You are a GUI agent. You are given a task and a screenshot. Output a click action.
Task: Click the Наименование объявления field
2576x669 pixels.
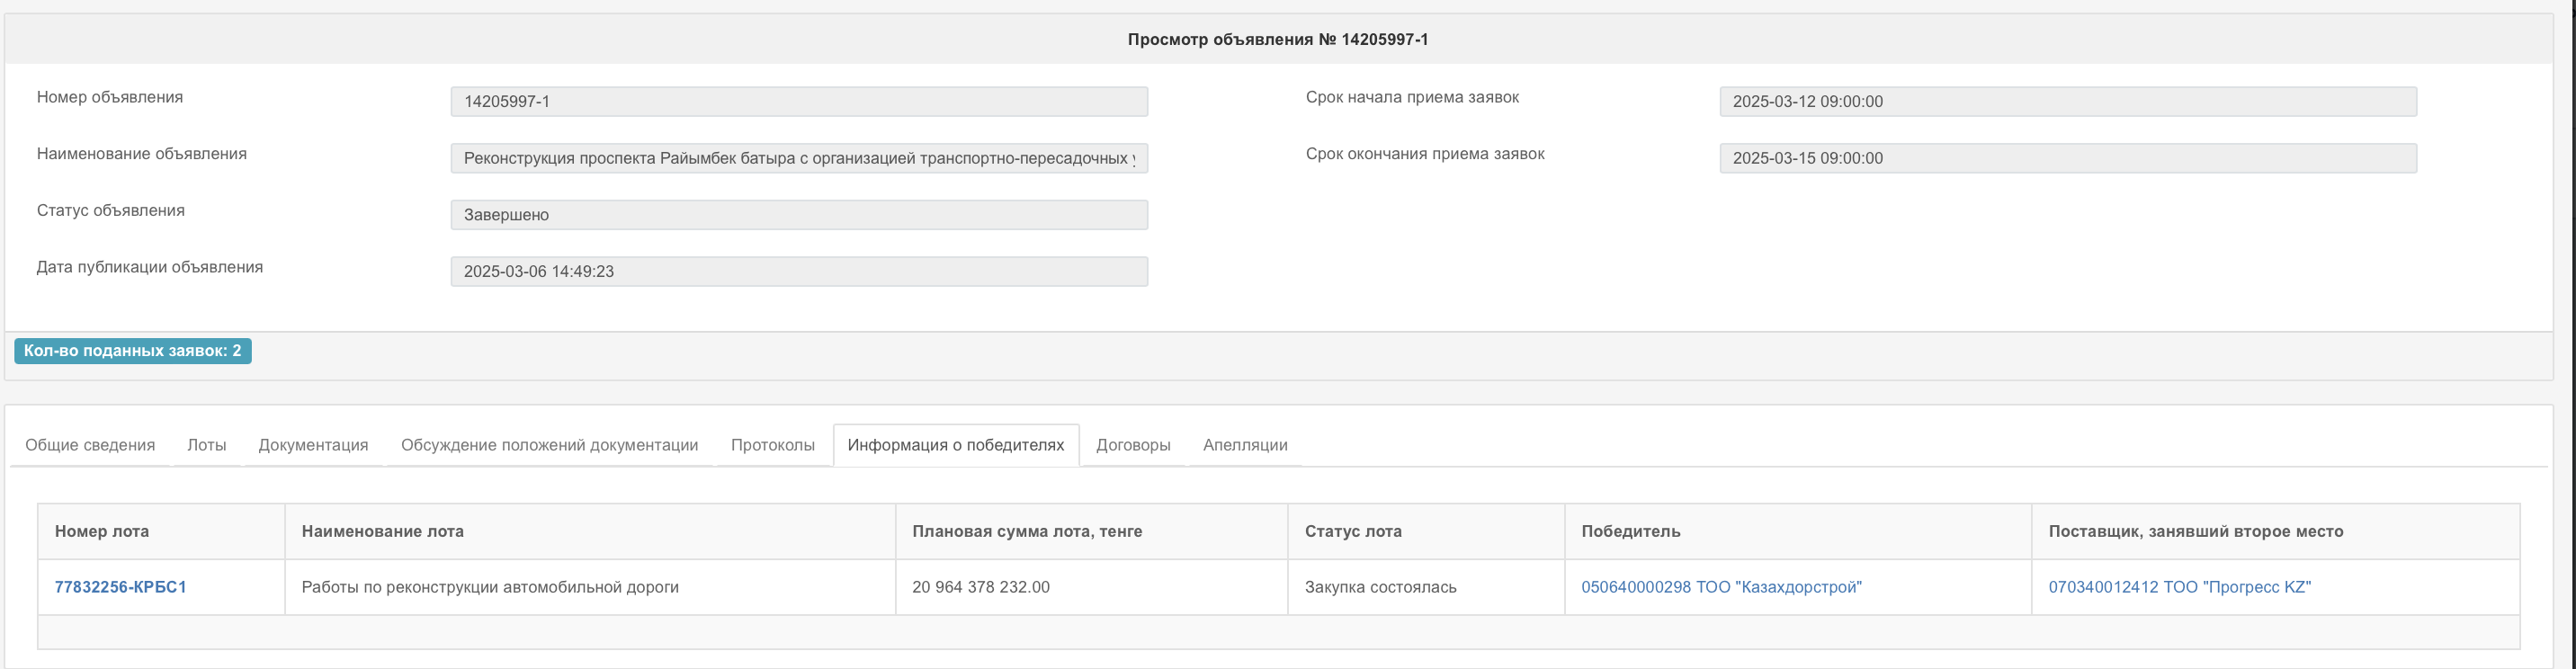799,158
